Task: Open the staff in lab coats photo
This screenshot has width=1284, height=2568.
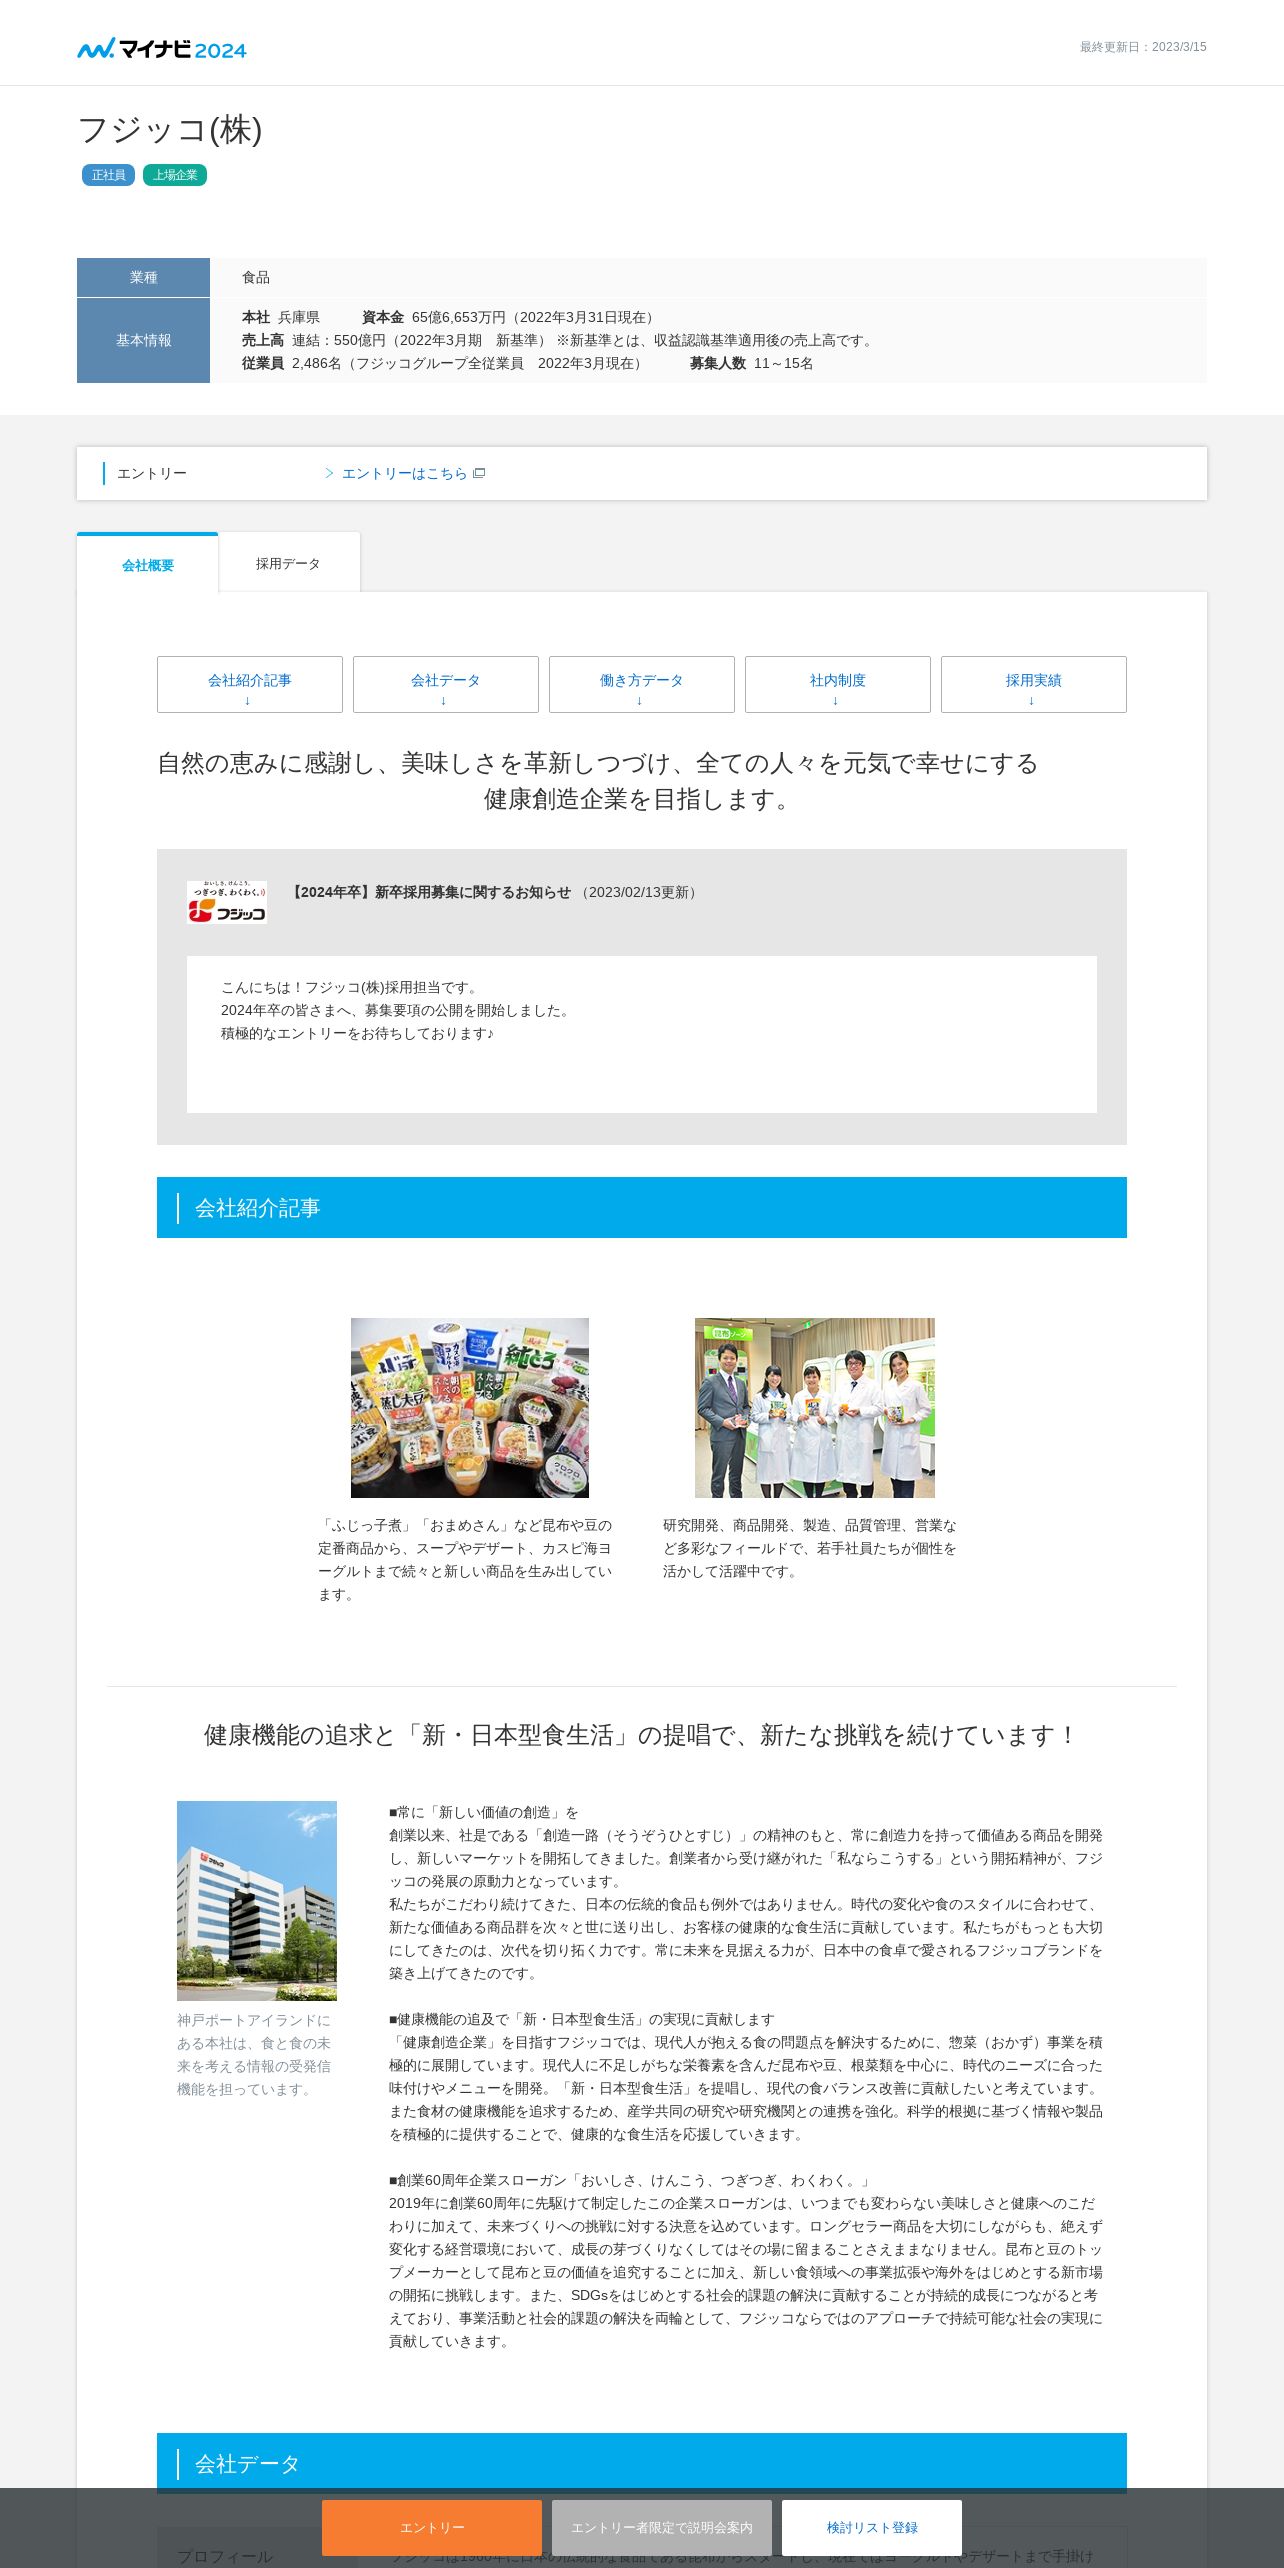Action: [x=815, y=1408]
